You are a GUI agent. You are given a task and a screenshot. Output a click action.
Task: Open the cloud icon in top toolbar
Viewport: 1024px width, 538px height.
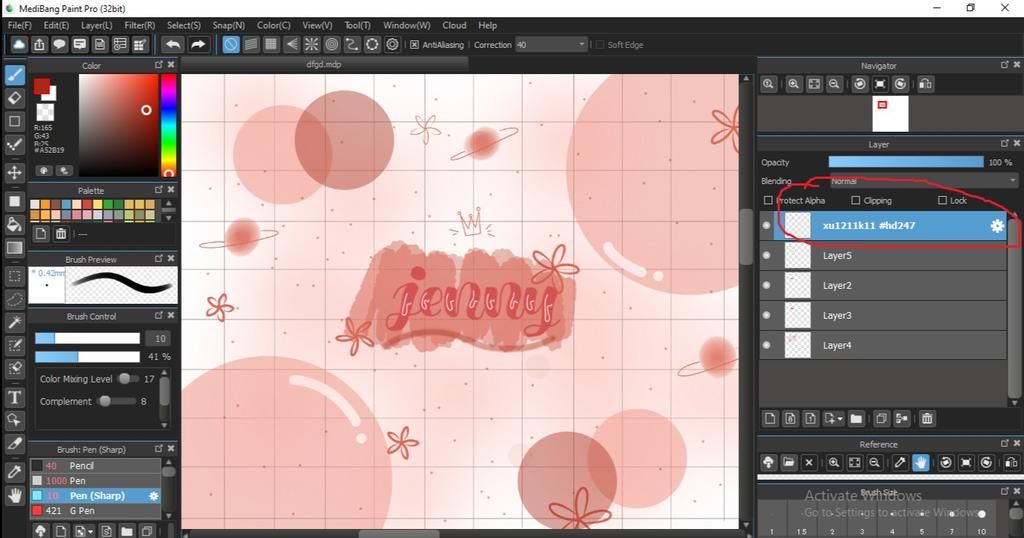pos(19,44)
